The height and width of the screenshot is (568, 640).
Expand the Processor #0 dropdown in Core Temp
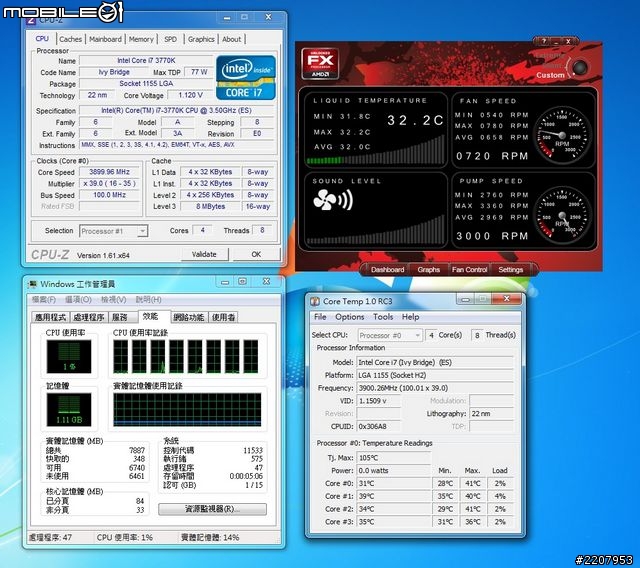(390, 335)
